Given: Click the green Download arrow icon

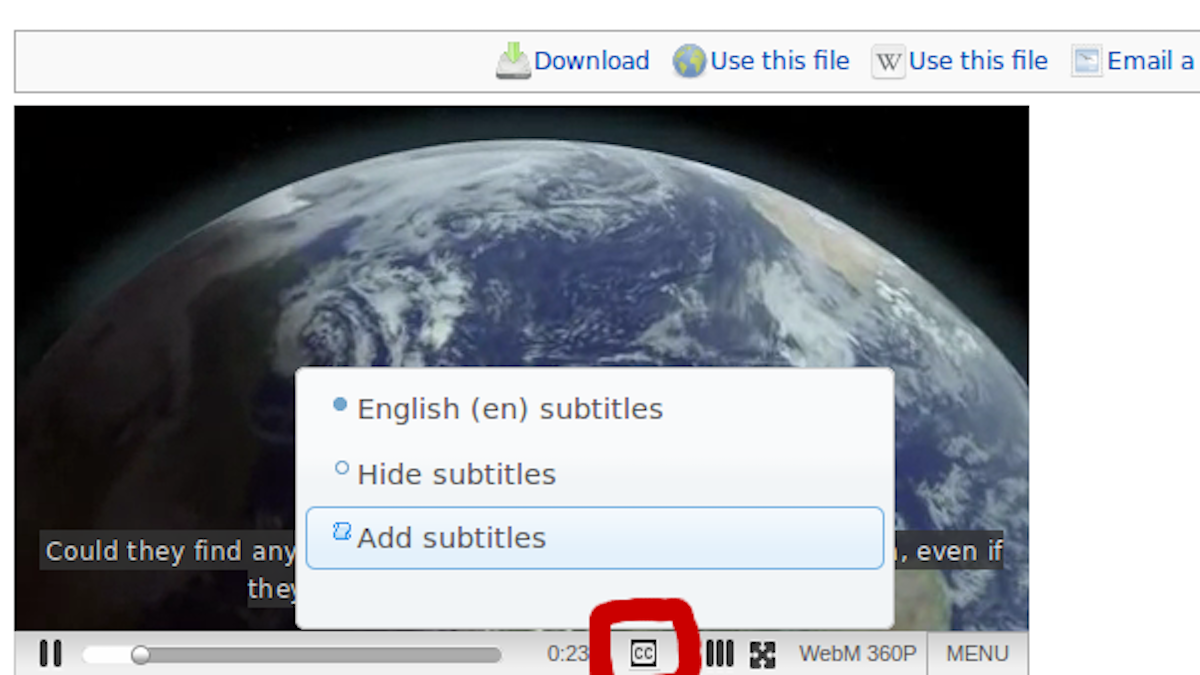Looking at the screenshot, I should point(513,60).
